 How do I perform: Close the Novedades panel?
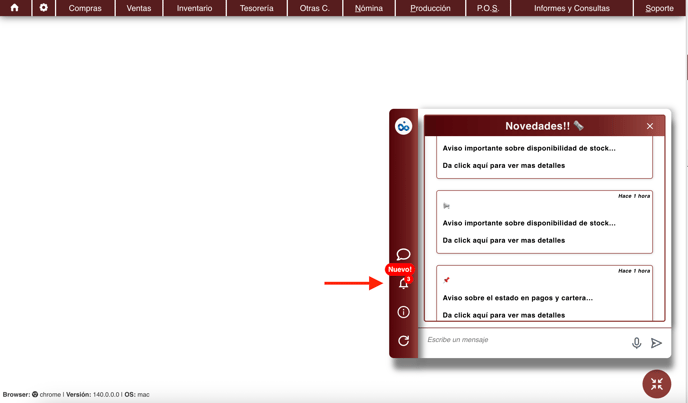(650, 126)
